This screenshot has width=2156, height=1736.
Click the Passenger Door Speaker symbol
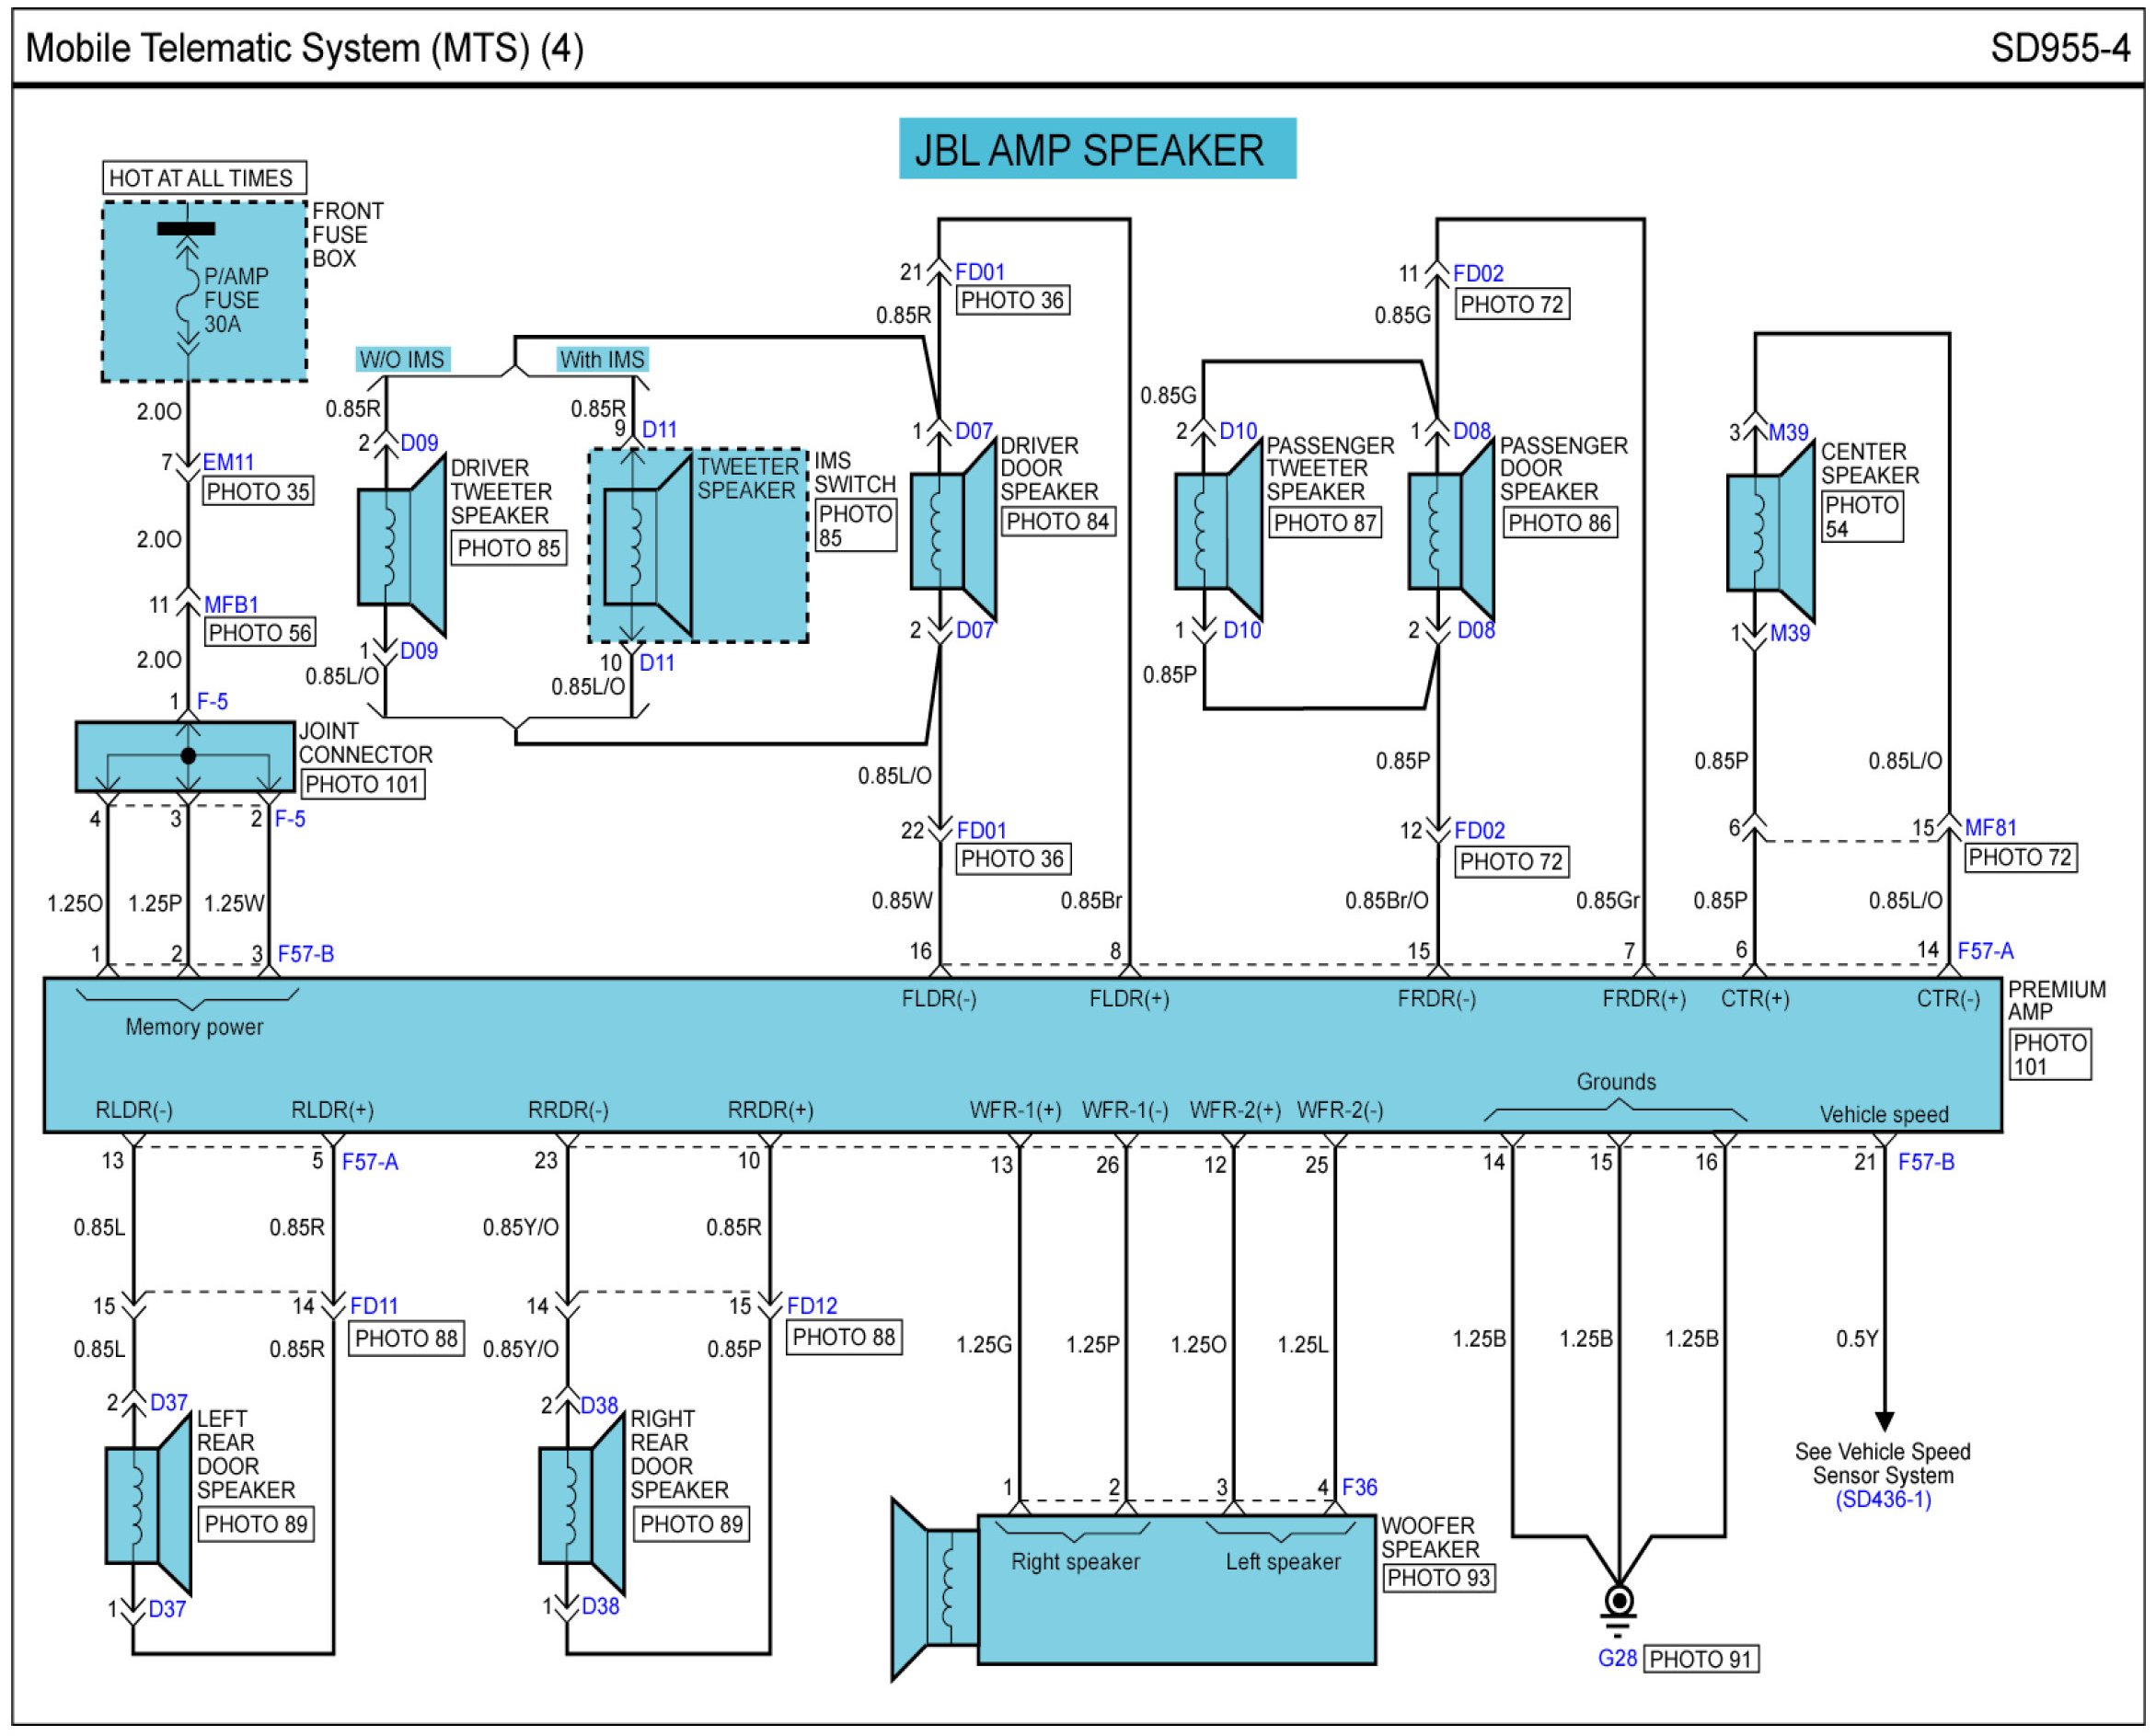1451,531
